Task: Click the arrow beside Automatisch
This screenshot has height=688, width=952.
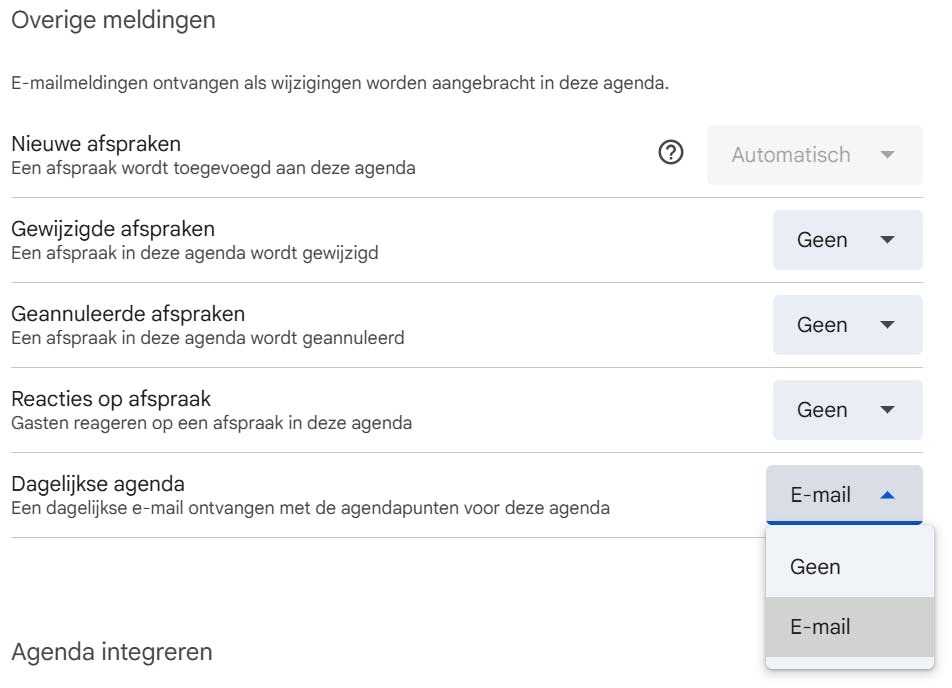Action: 886,155
